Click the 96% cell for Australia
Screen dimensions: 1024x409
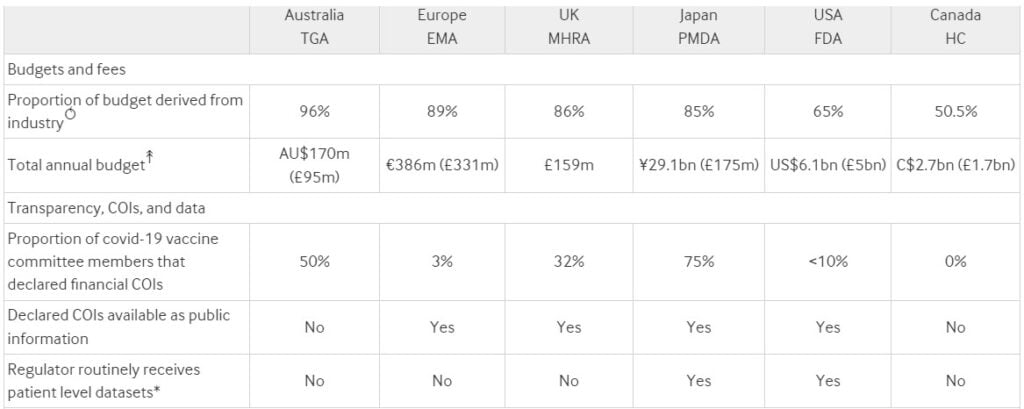(x=315, y=111)
